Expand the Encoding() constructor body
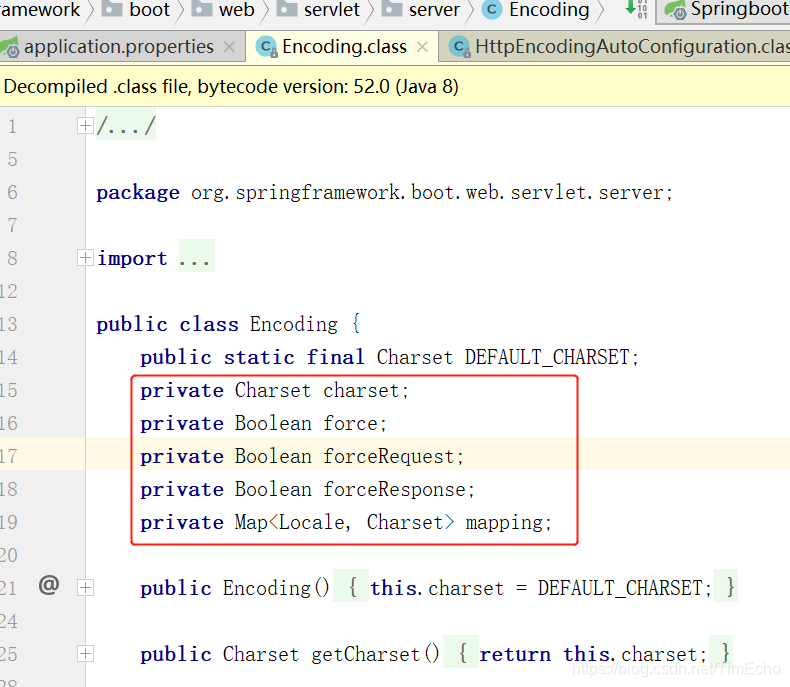 tap(85, 587)
